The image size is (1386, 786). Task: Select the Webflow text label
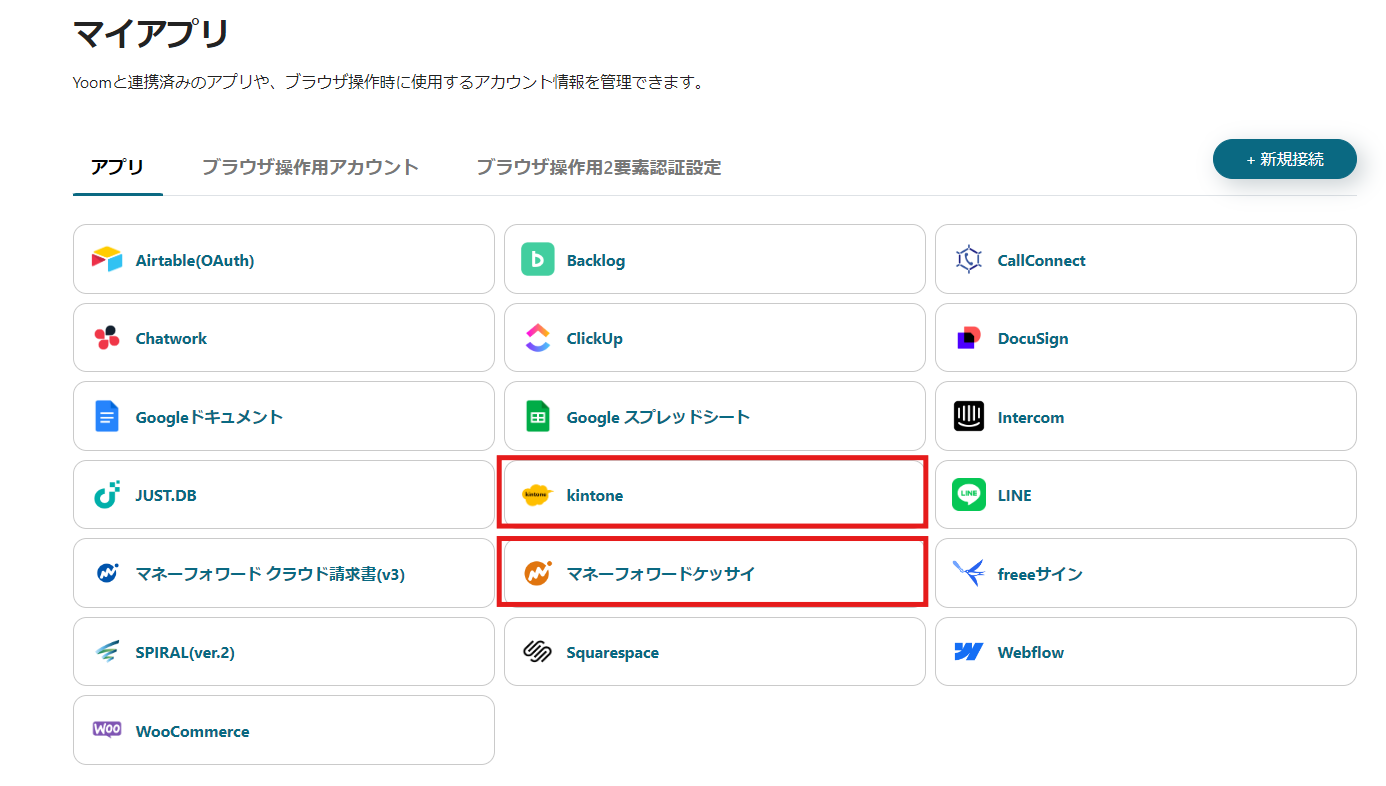pos(1031,653)
